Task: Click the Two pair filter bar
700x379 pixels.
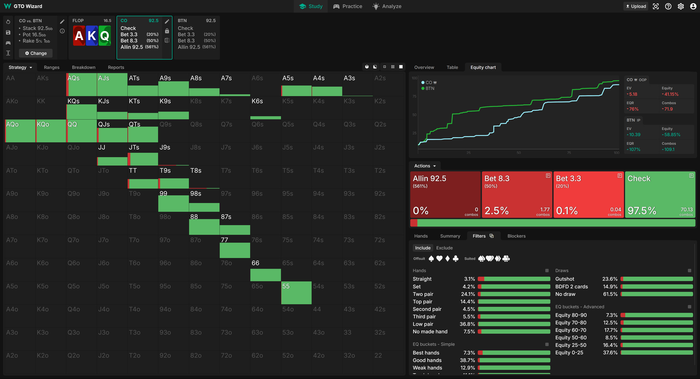Action: pos(514,294)
